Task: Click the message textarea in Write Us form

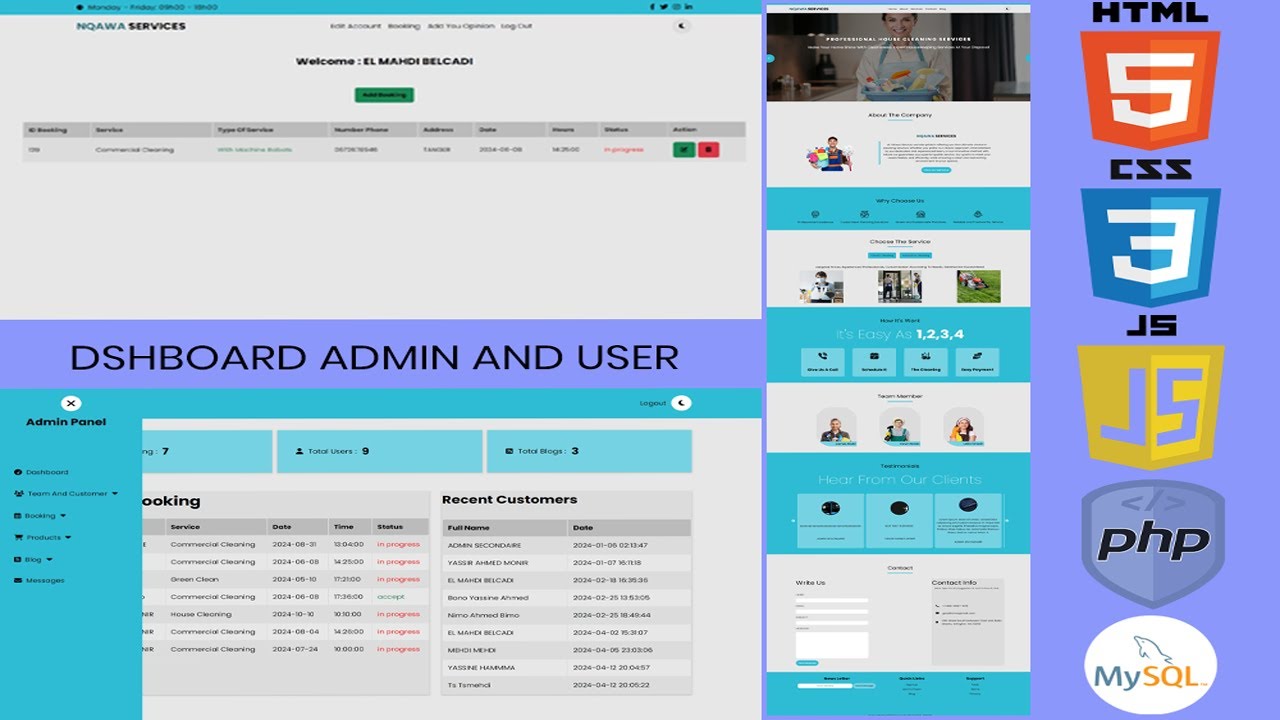Action: click(x=832, y=644)
